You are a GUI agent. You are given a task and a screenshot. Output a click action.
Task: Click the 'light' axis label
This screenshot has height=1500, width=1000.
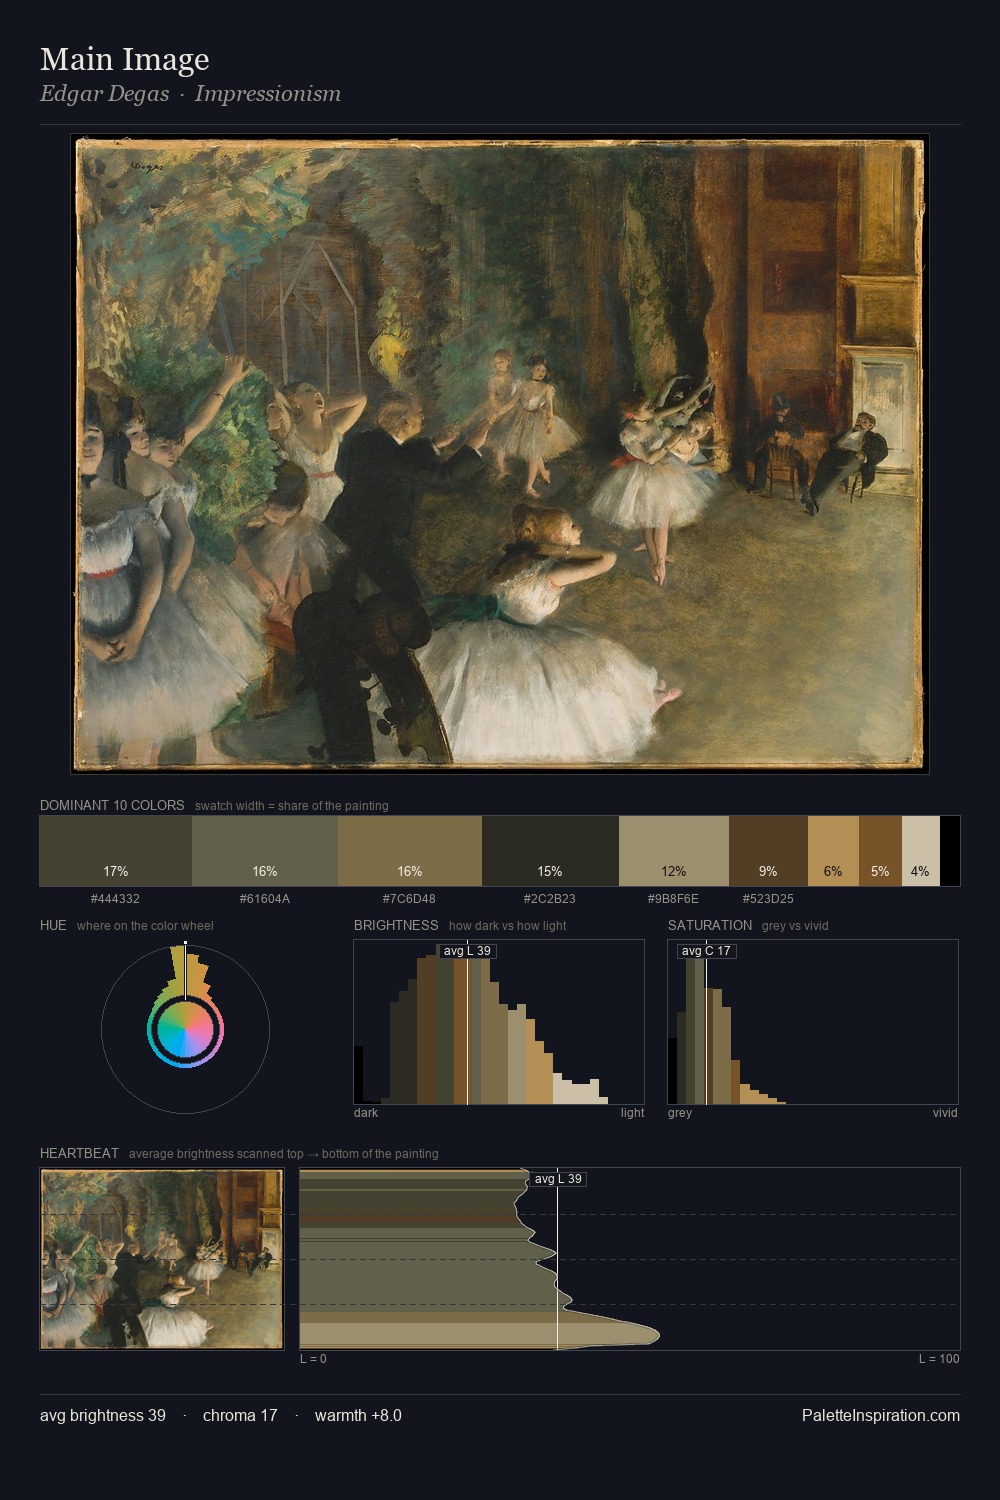coord(633,1113)
